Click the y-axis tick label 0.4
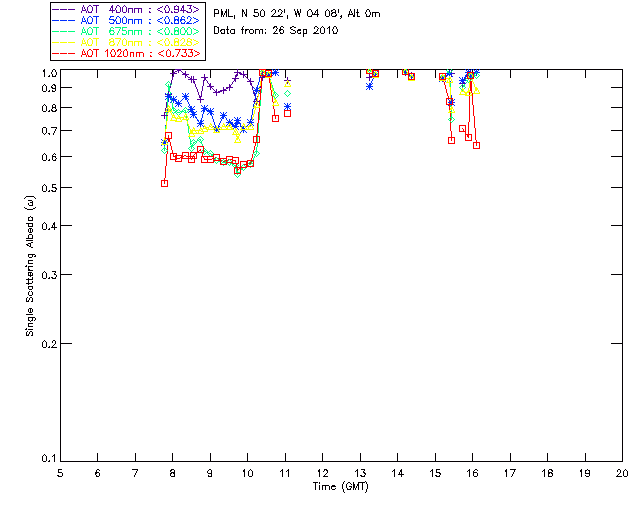The height and width of the screenshot is (512, 640). 49,226
